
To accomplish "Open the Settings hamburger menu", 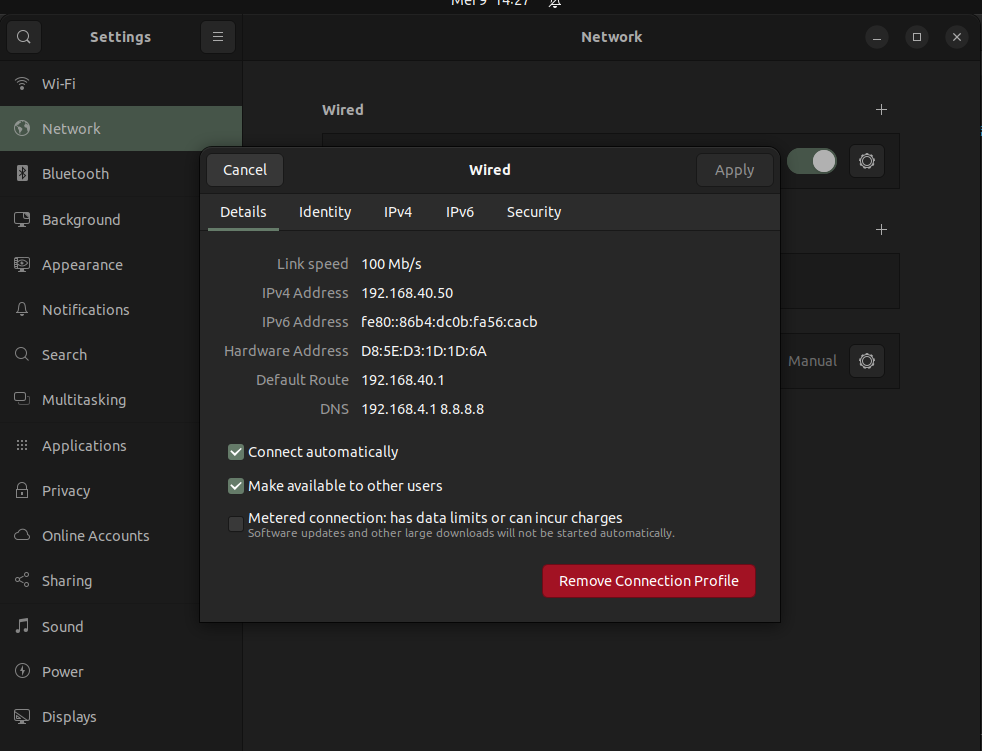I will (217, 37).
